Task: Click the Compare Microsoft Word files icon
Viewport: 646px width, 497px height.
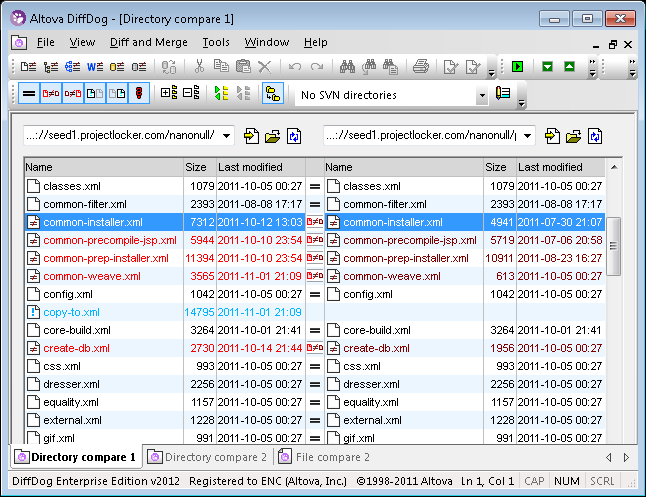Action: (95, 67)
